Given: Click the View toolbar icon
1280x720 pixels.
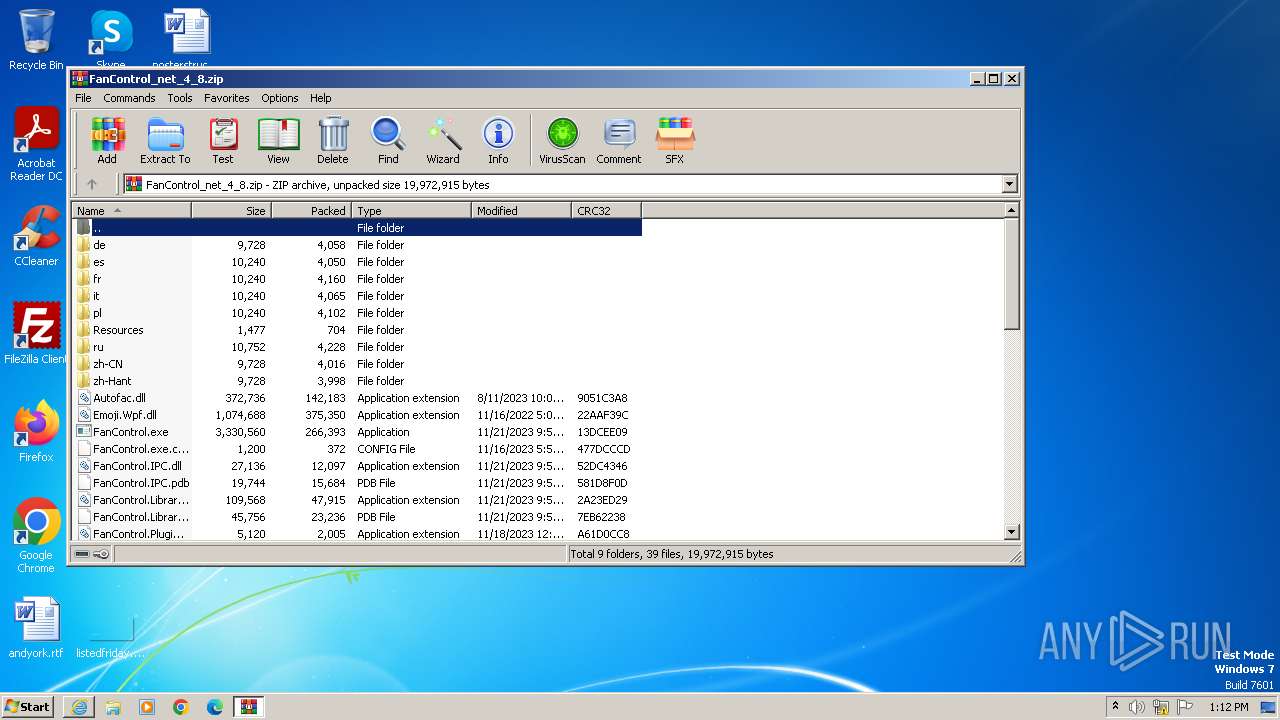Looking at the screenshot, I should coord(278,141).
